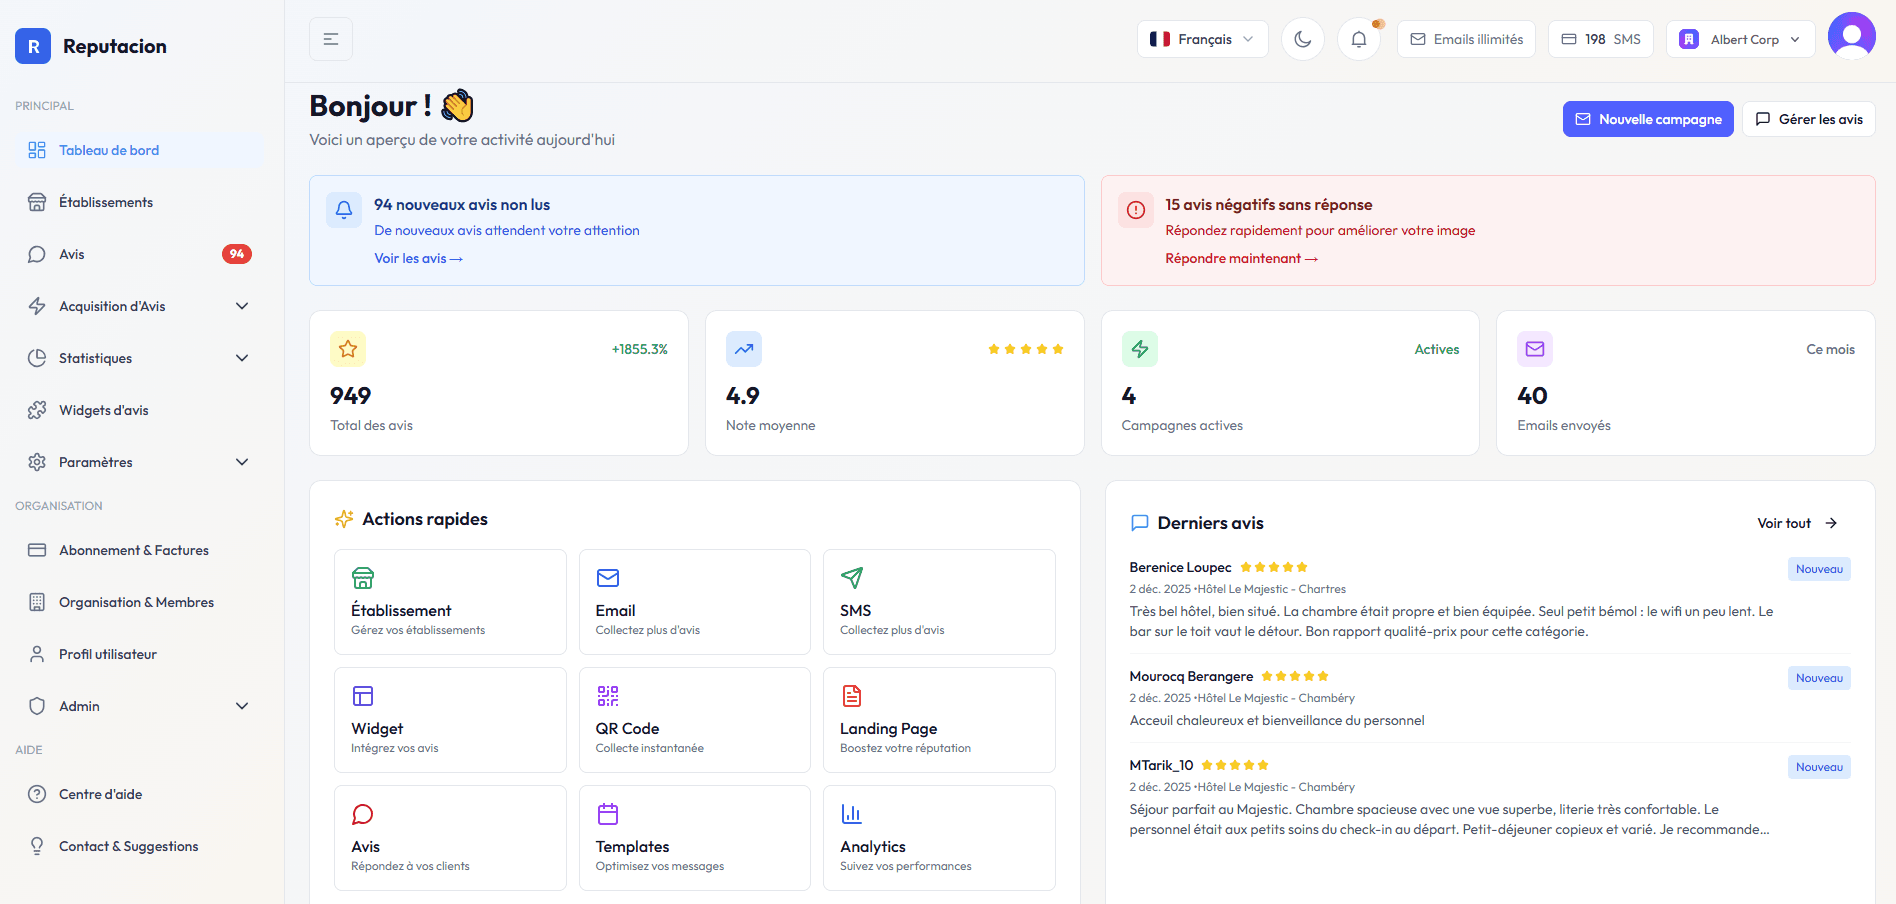Open the notifications bell in header
The image size is (1896, 904).
point(1359,39)
